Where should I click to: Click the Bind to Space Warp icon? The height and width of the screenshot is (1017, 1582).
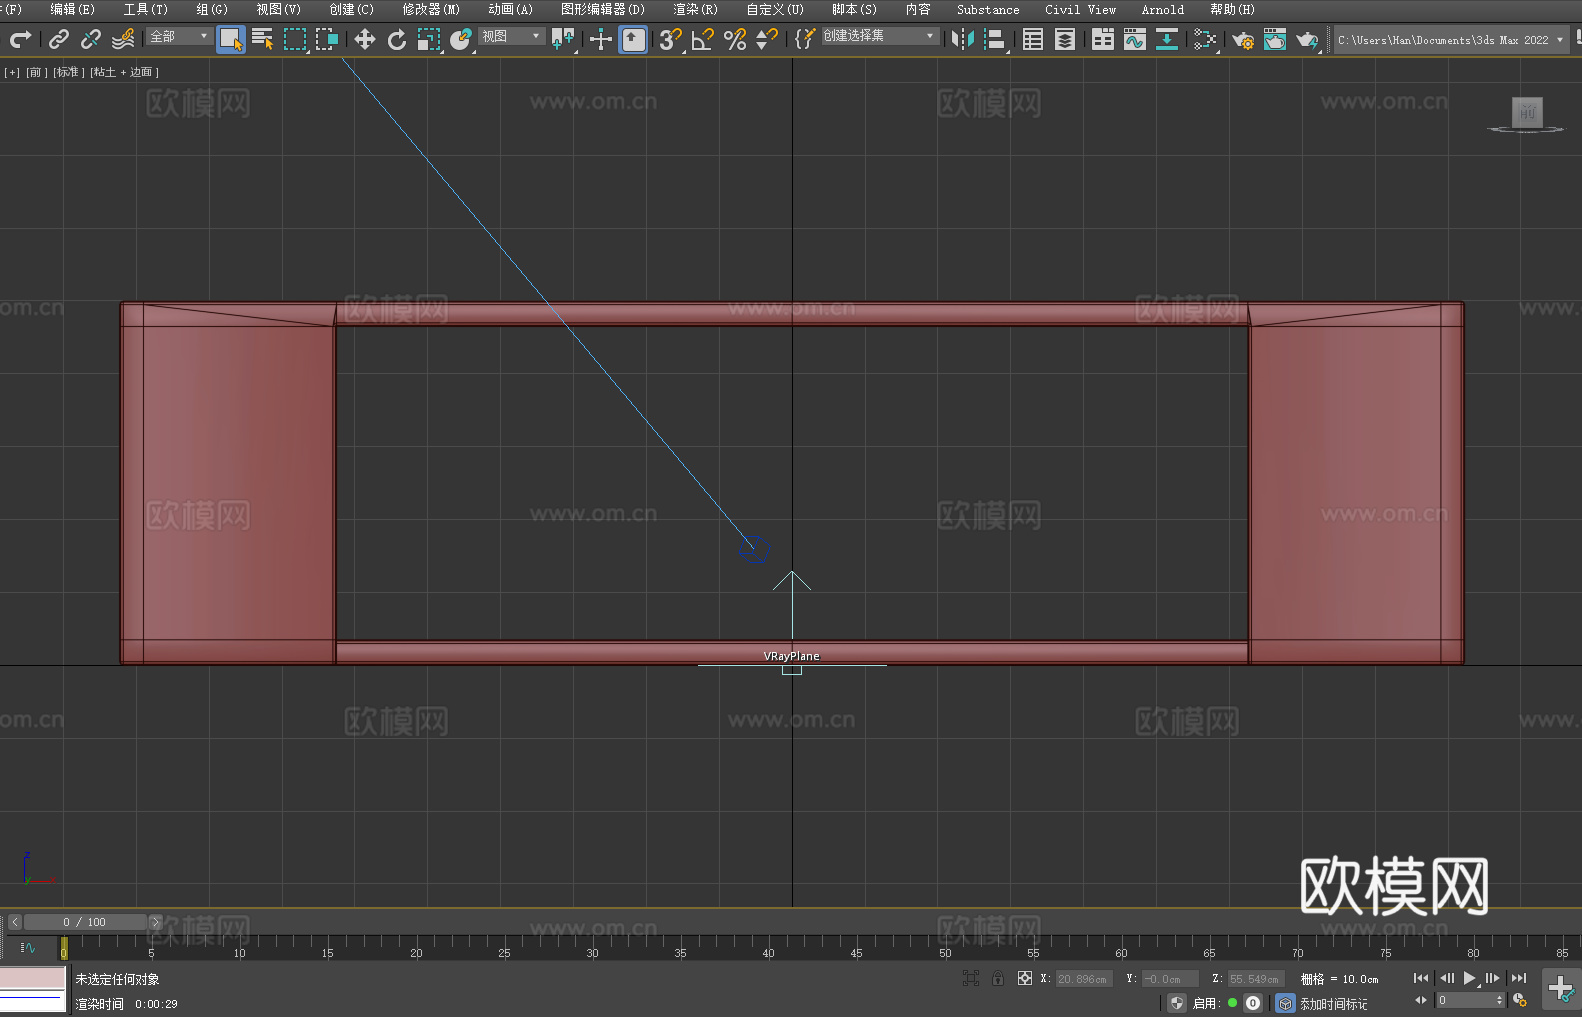point(123,39)
